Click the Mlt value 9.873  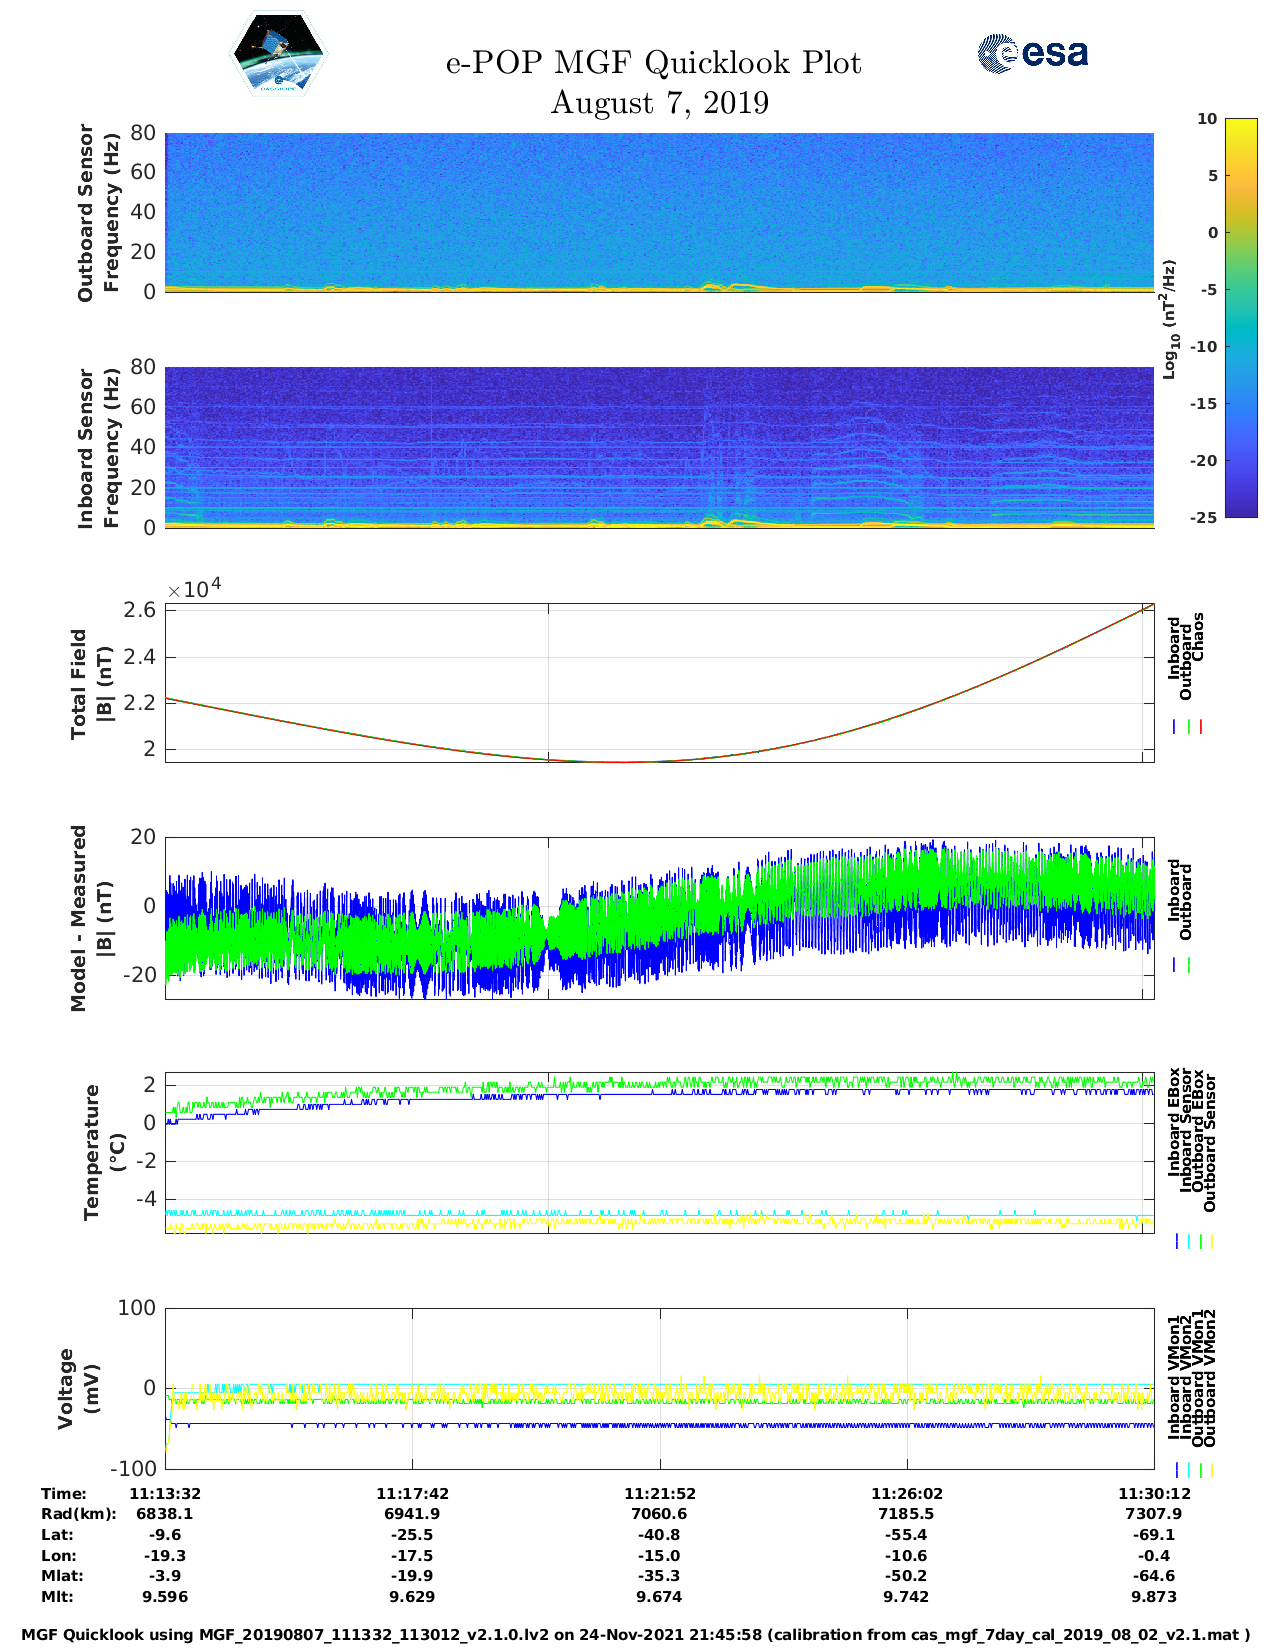click(1153, 1597)
